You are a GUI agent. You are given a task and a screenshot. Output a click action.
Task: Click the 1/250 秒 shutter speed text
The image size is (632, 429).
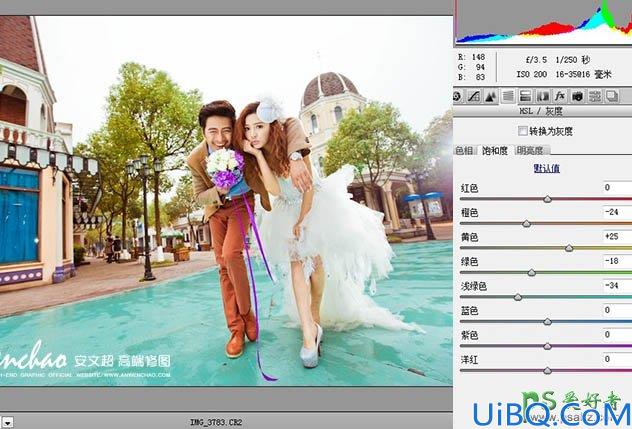(573, 60)
